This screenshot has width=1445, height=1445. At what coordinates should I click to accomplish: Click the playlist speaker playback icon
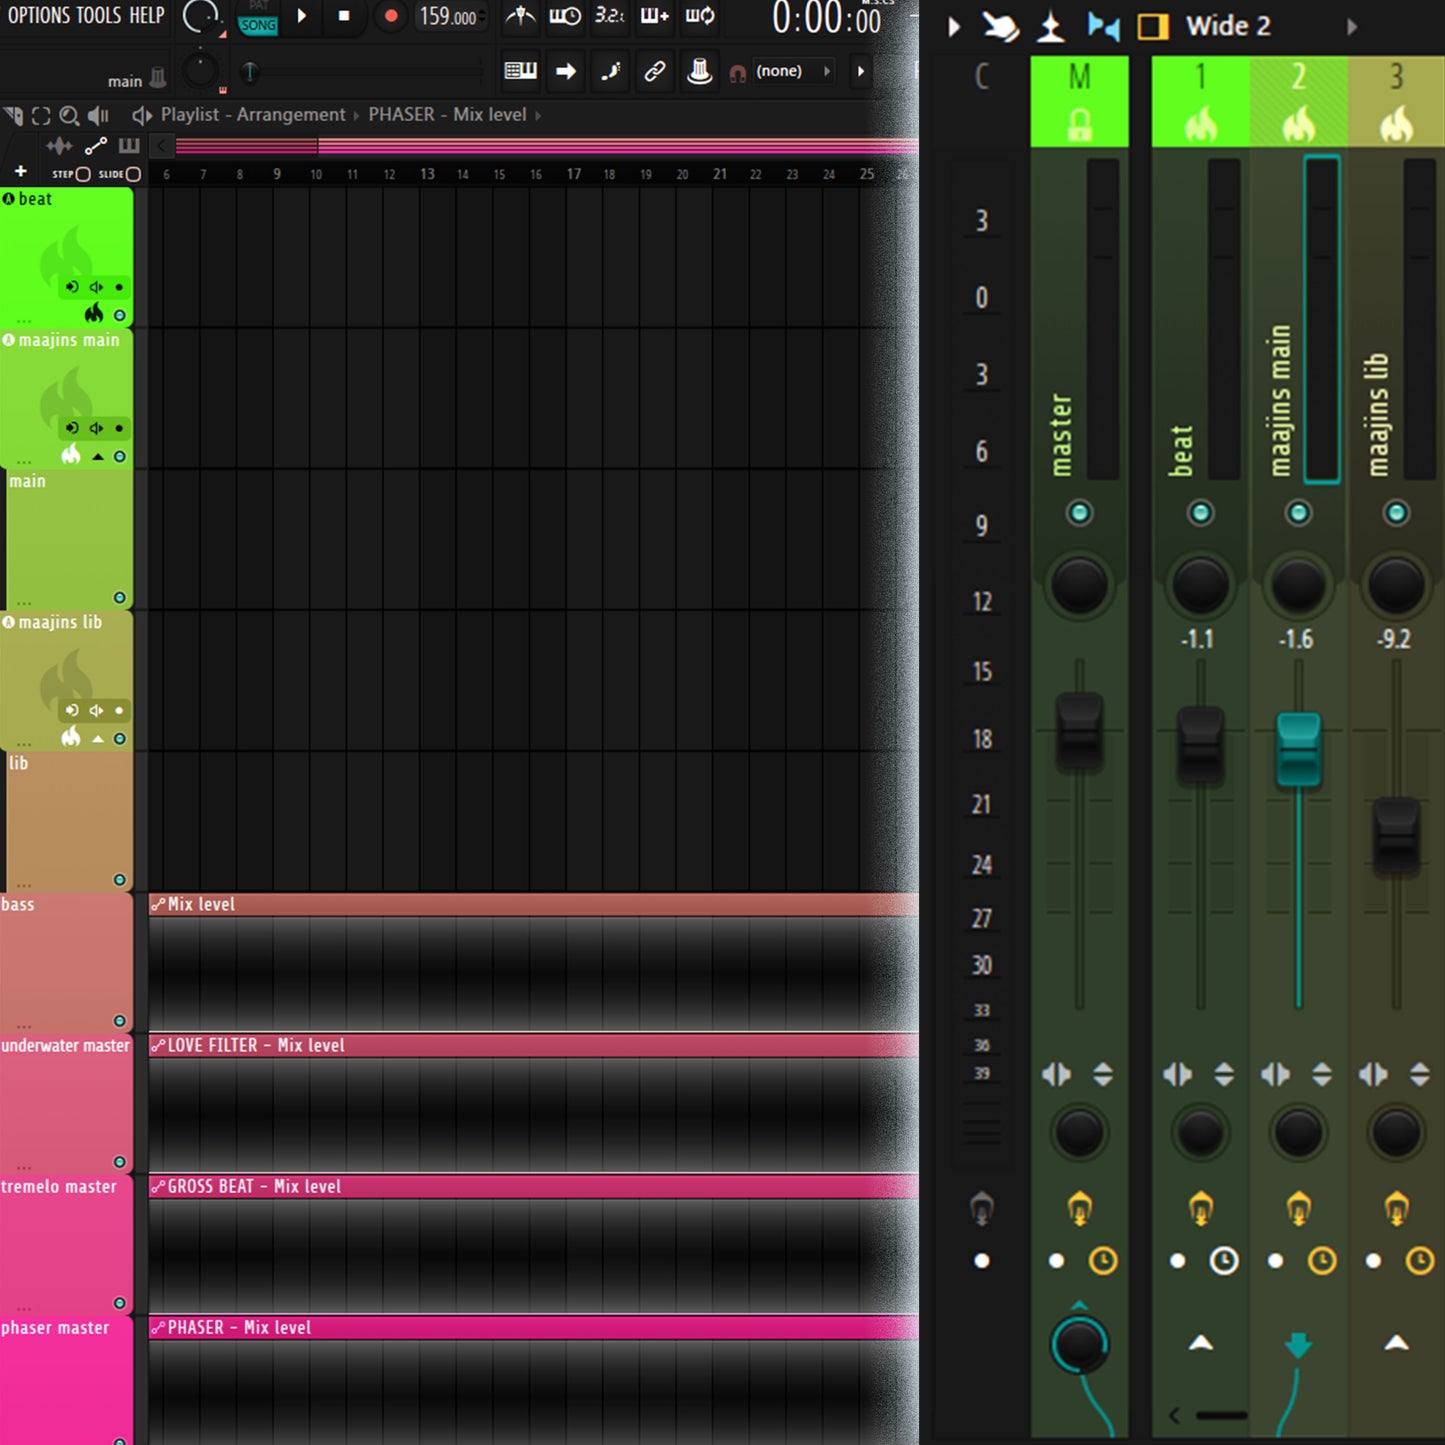tap(98, 115)
